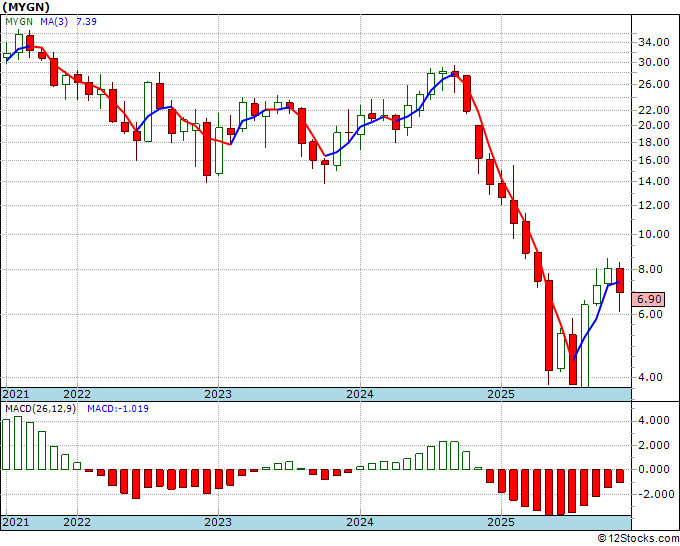Click the 6.00 price axis label
Image resolution: width=680 pixels, height=546 pixels.
tap(651, 314)
